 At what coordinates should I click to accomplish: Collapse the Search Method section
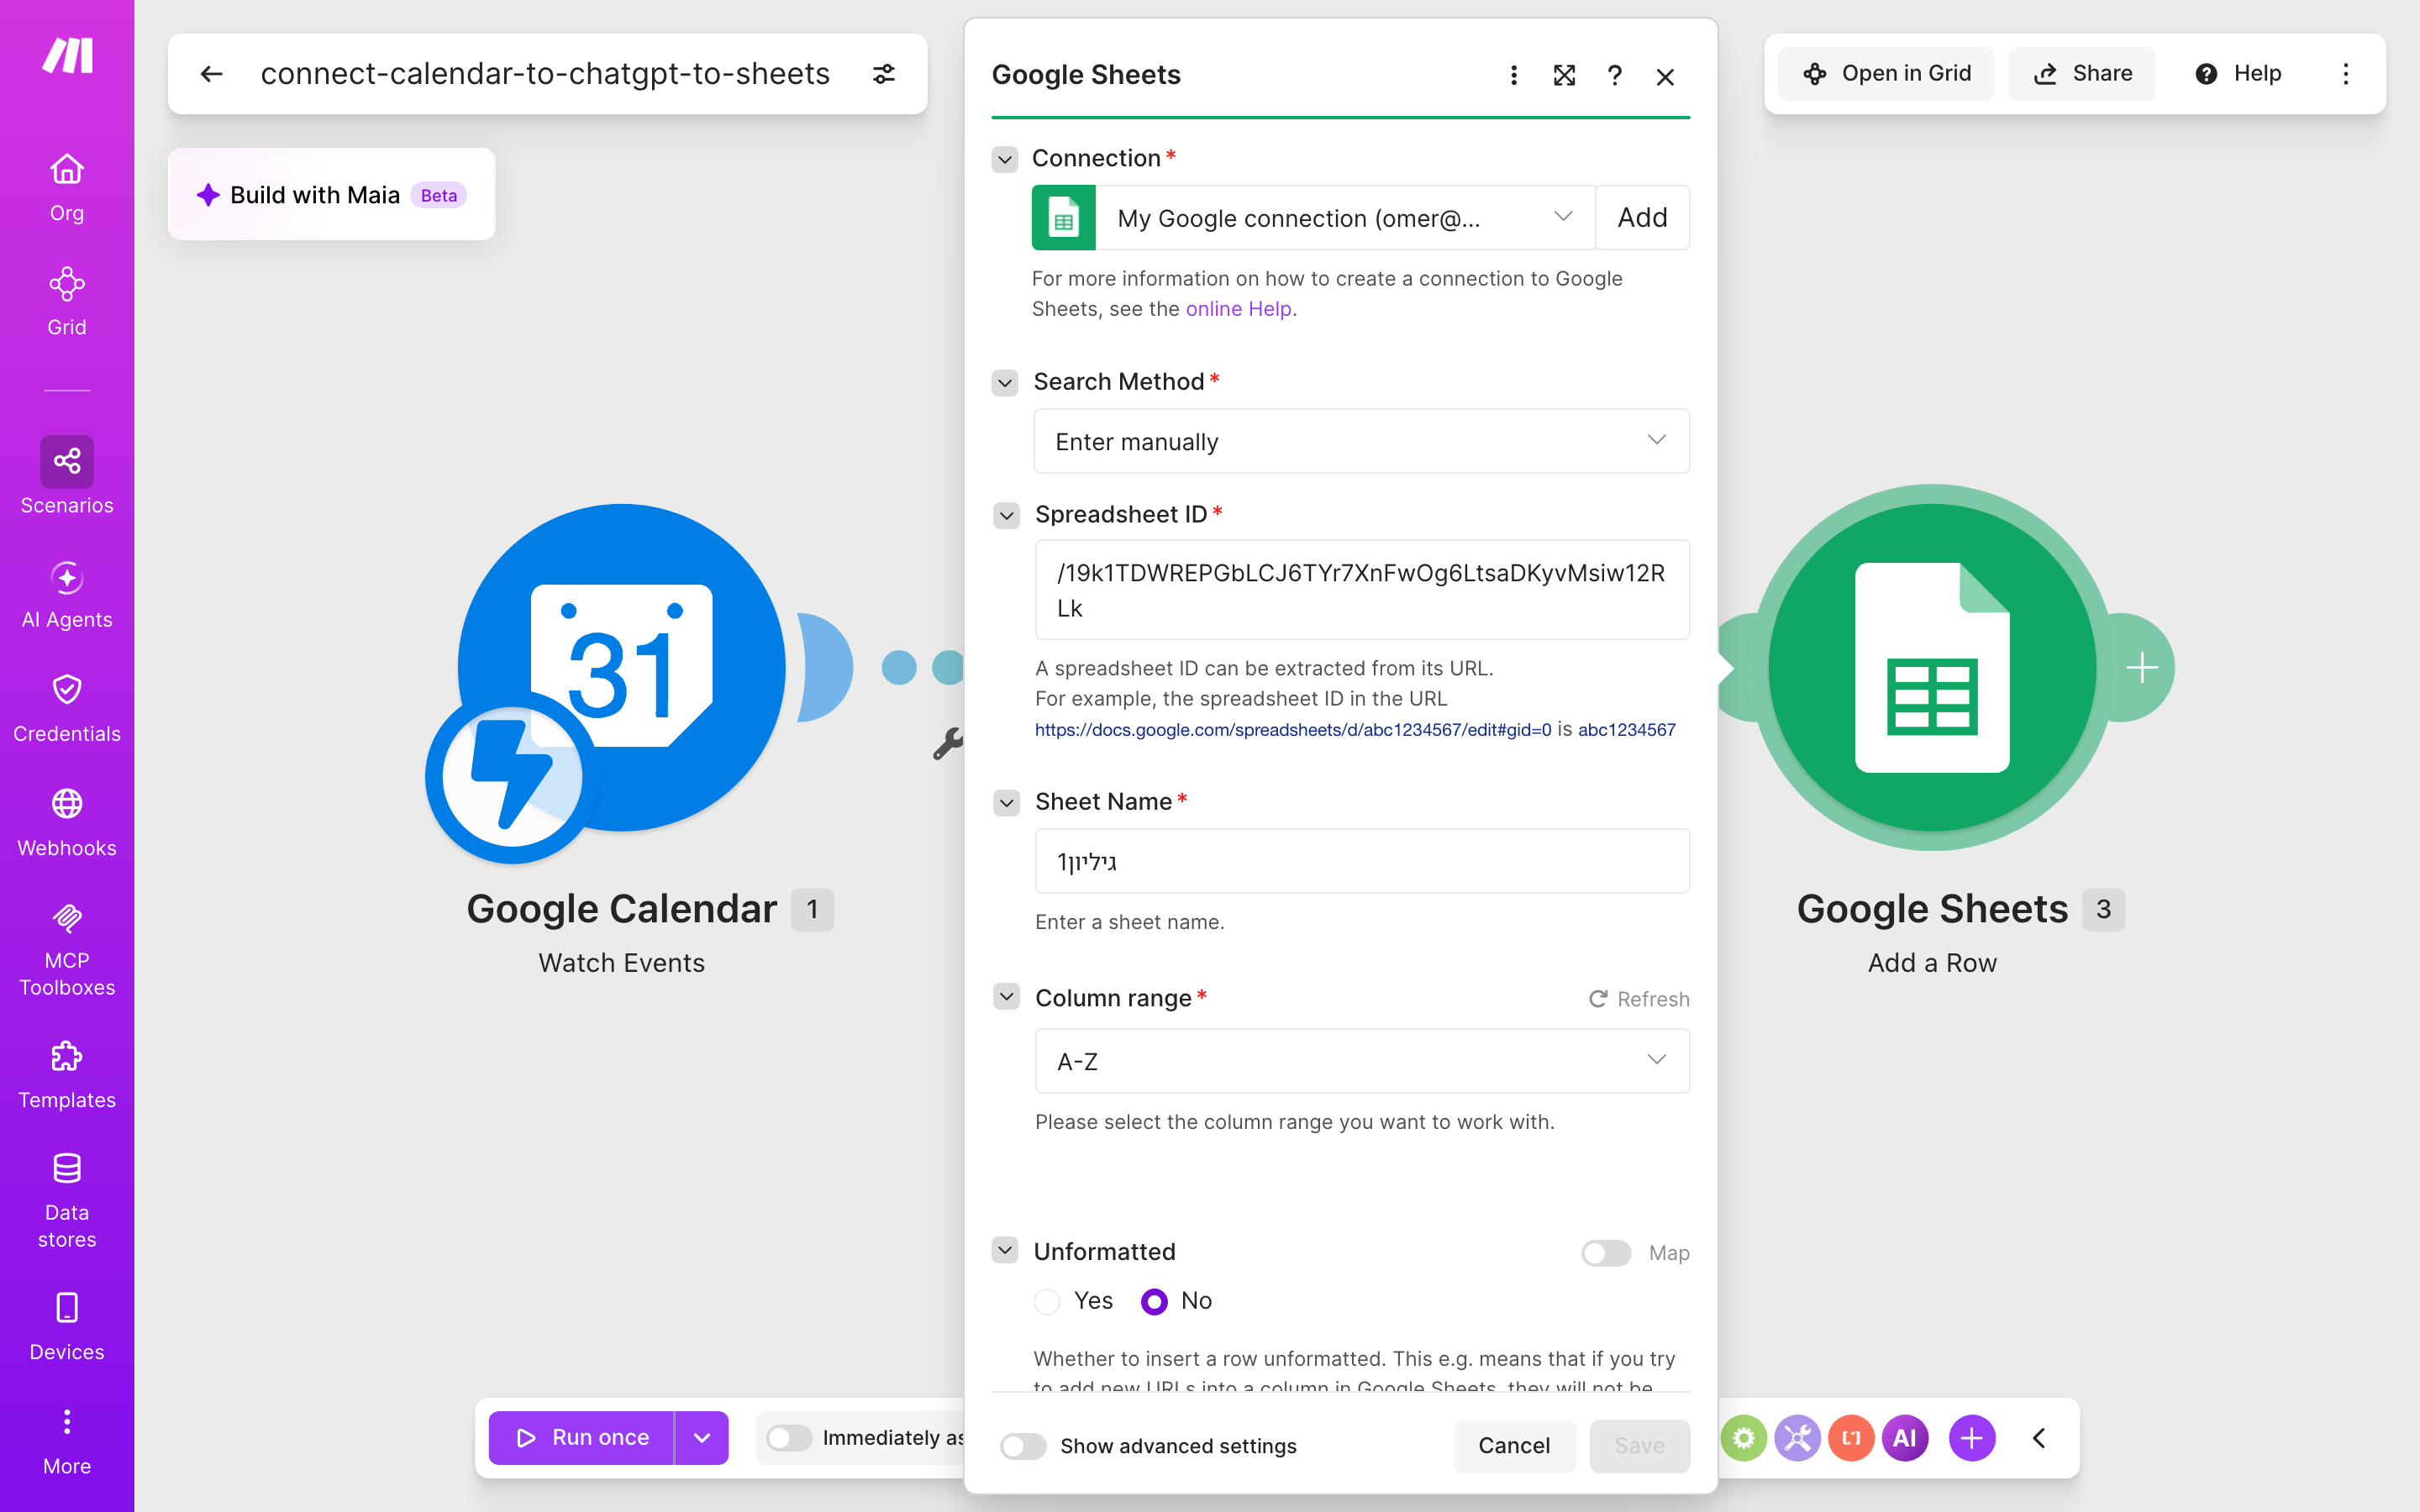[x=1005, y=383]
